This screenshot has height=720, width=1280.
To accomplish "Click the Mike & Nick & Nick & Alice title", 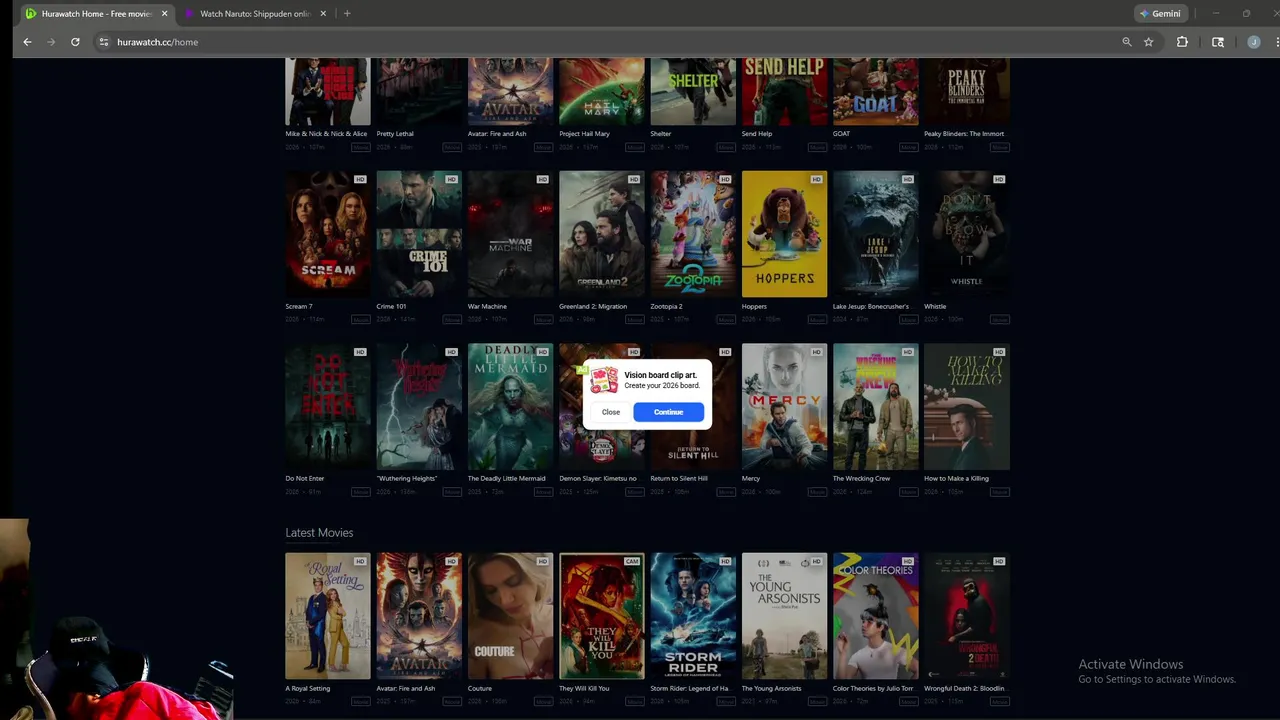I will click(326, 134).
